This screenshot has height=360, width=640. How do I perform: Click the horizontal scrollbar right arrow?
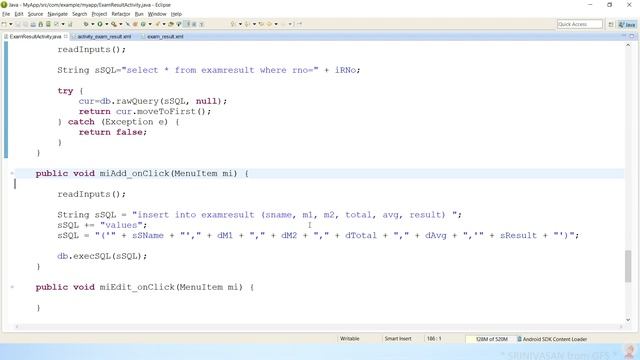[621, 326]
